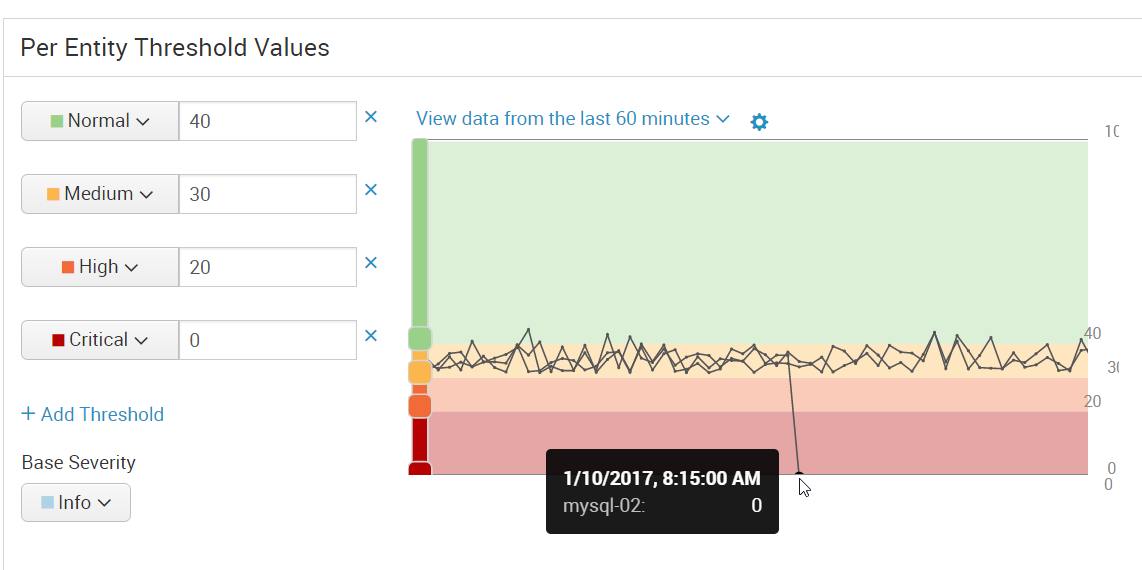Delete the Critical threshold via its X icon
1142x570 pixels.
click(371, 336)
